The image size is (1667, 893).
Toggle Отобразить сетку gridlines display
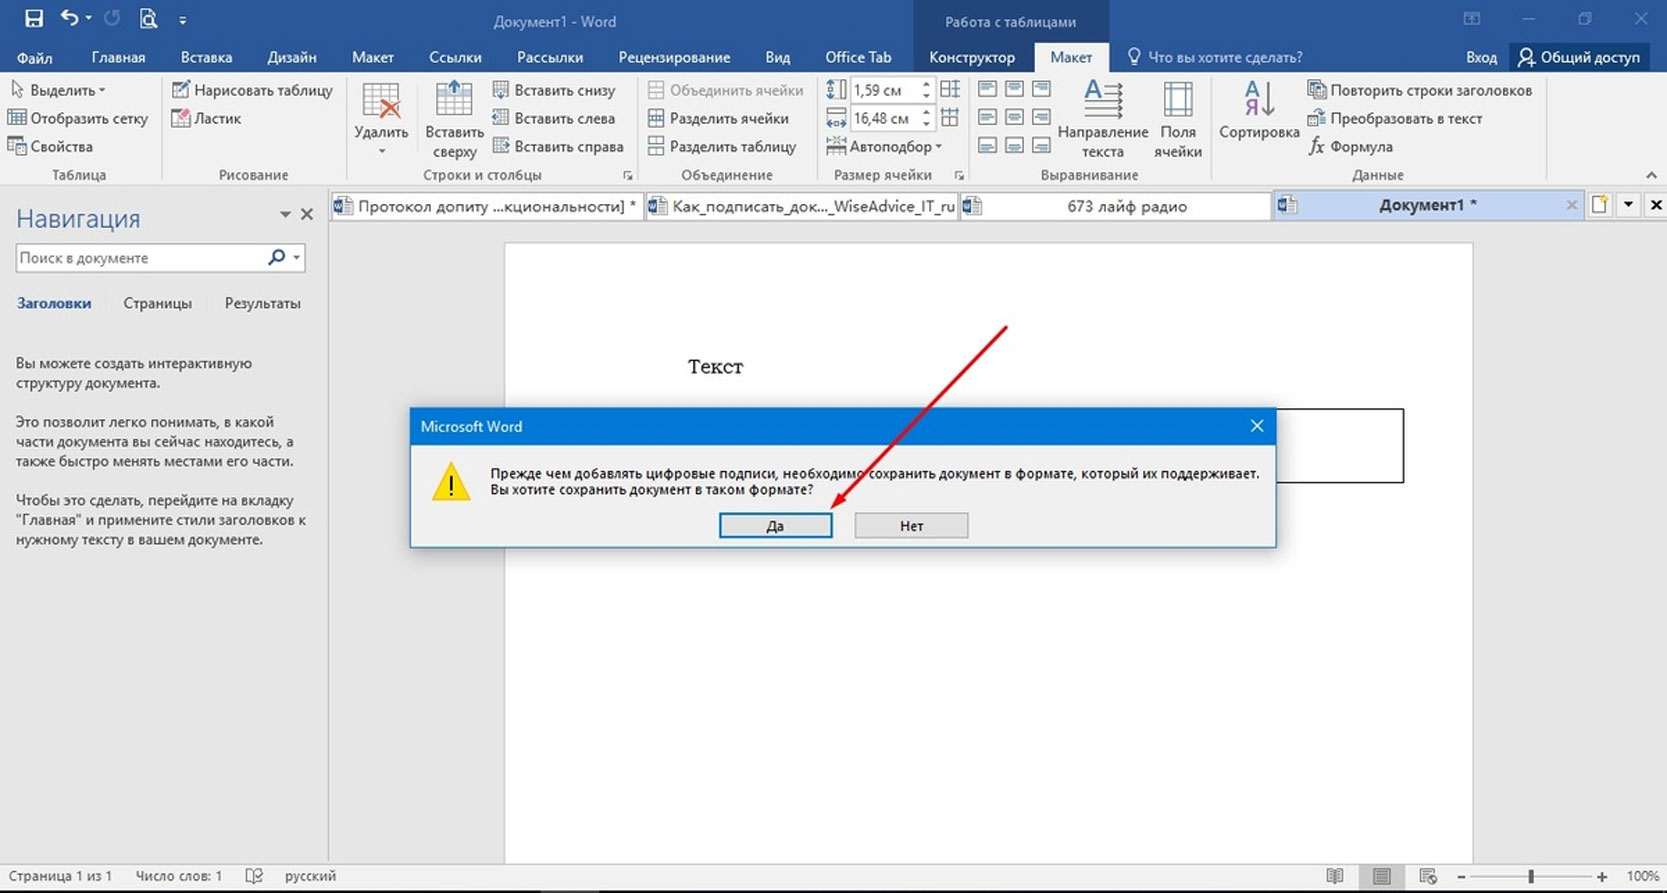point(78,118)
